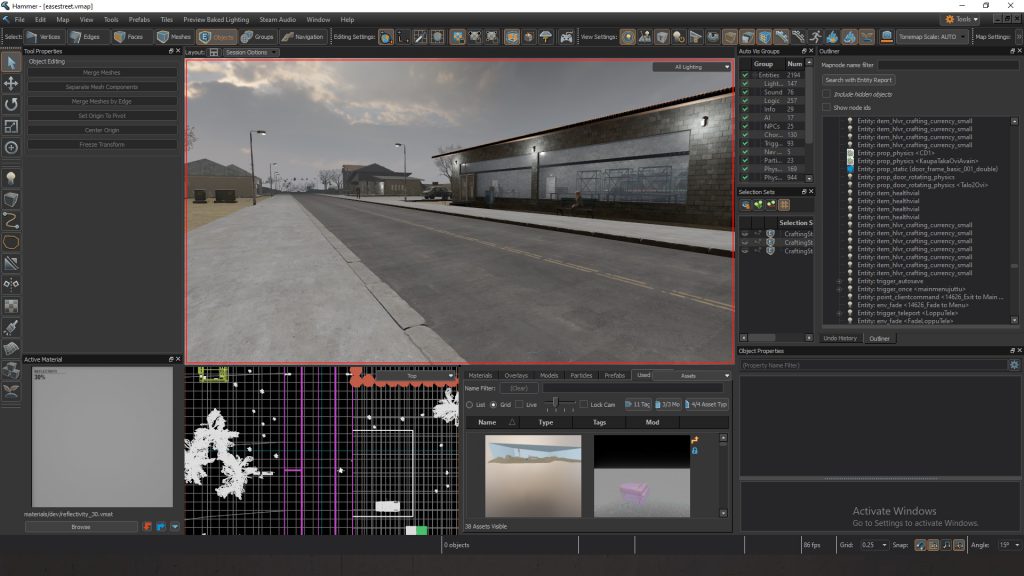The height and width of the screenshot is (576, 1024).
Task: Select the List view radio button
Action: pos(470,404)
